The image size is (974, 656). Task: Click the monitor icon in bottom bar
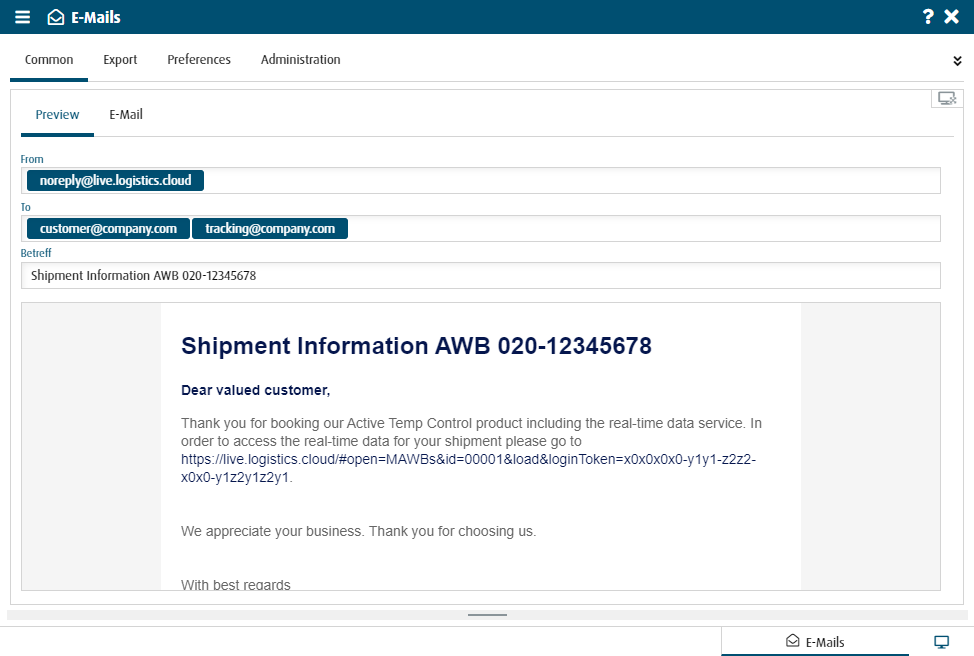tap(942, 642)
